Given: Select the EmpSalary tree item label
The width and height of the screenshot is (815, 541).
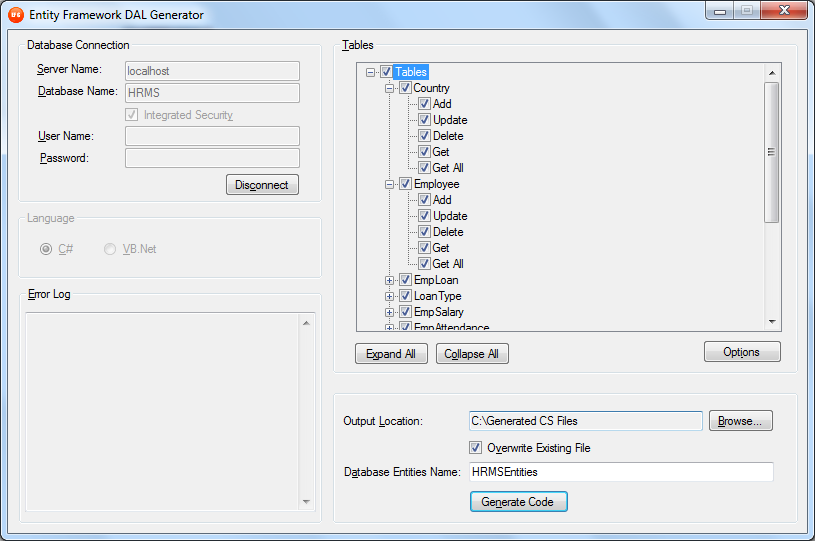Looking at the screenshot, I should click(x=439, y=312).
